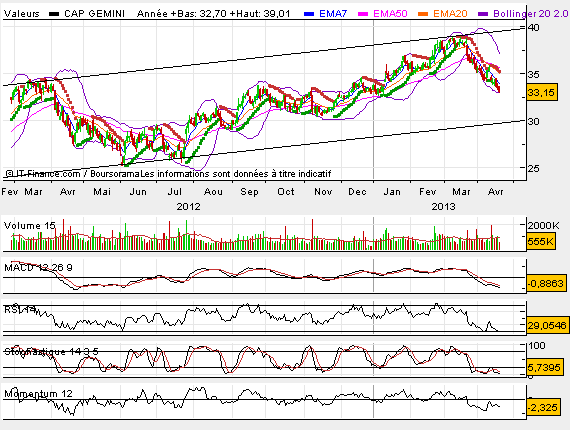
Task: Click the 'Valeurs' label
Action: point(22,14)
